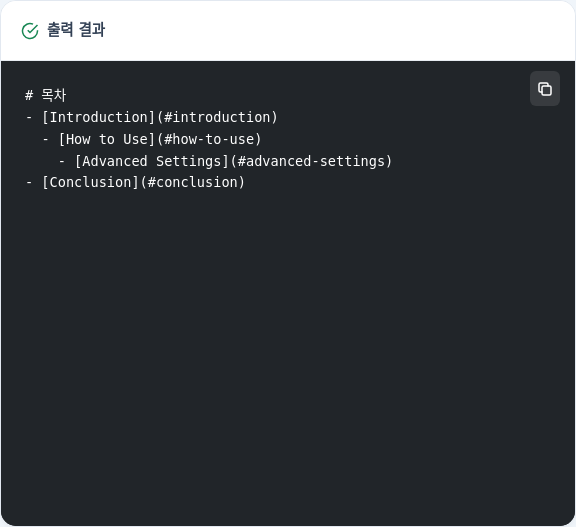Click the green checkmark circle icon
The width and height of the screenshot is (576, 527).
pos(30,31)
